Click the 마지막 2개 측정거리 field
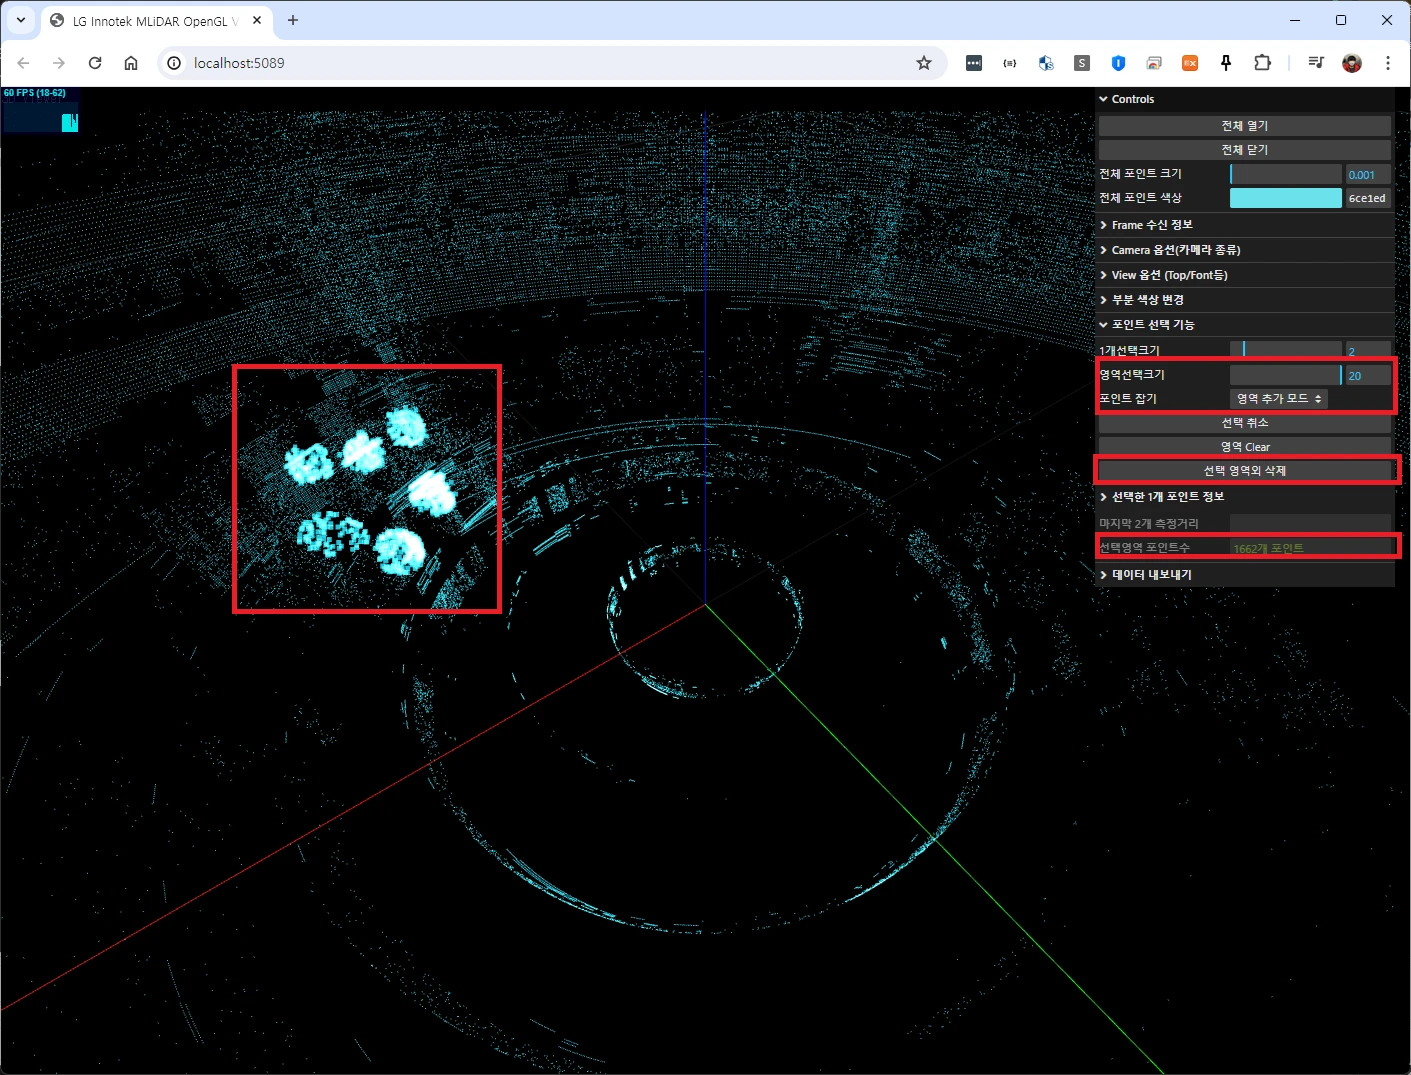 tap(1310, 523)
